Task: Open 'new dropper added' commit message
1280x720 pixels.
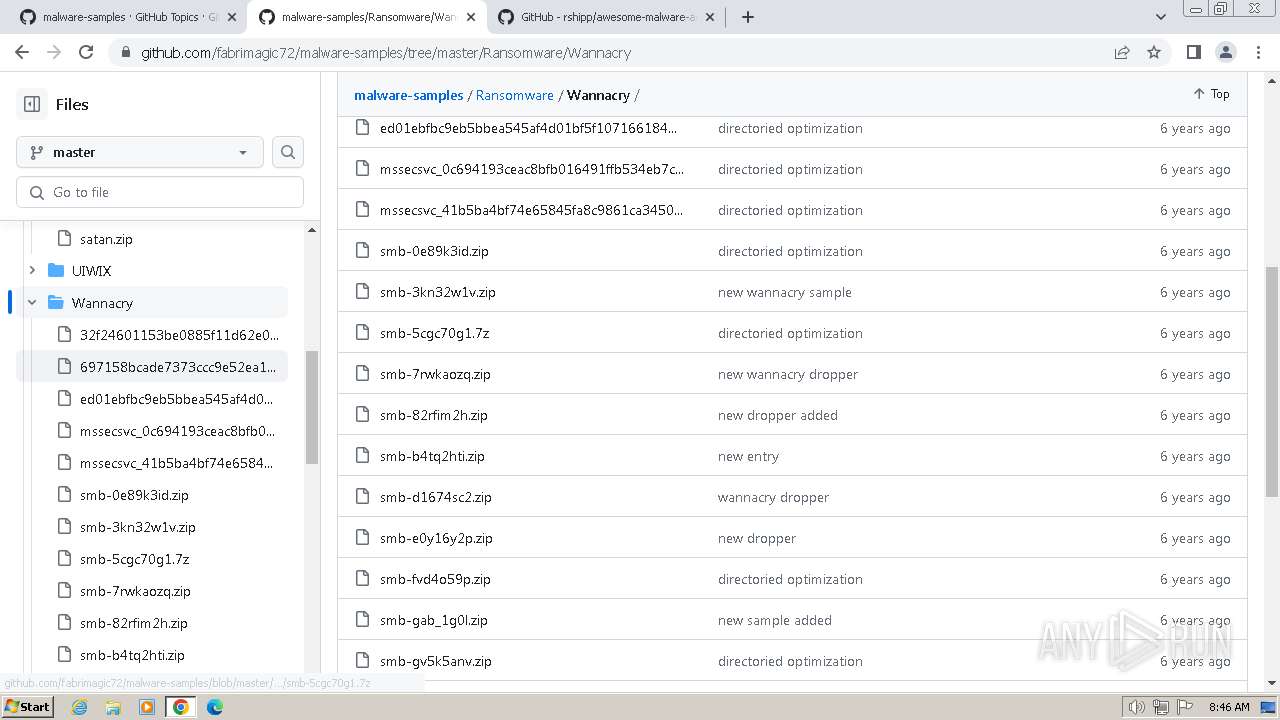Action: tap(778, 415)
